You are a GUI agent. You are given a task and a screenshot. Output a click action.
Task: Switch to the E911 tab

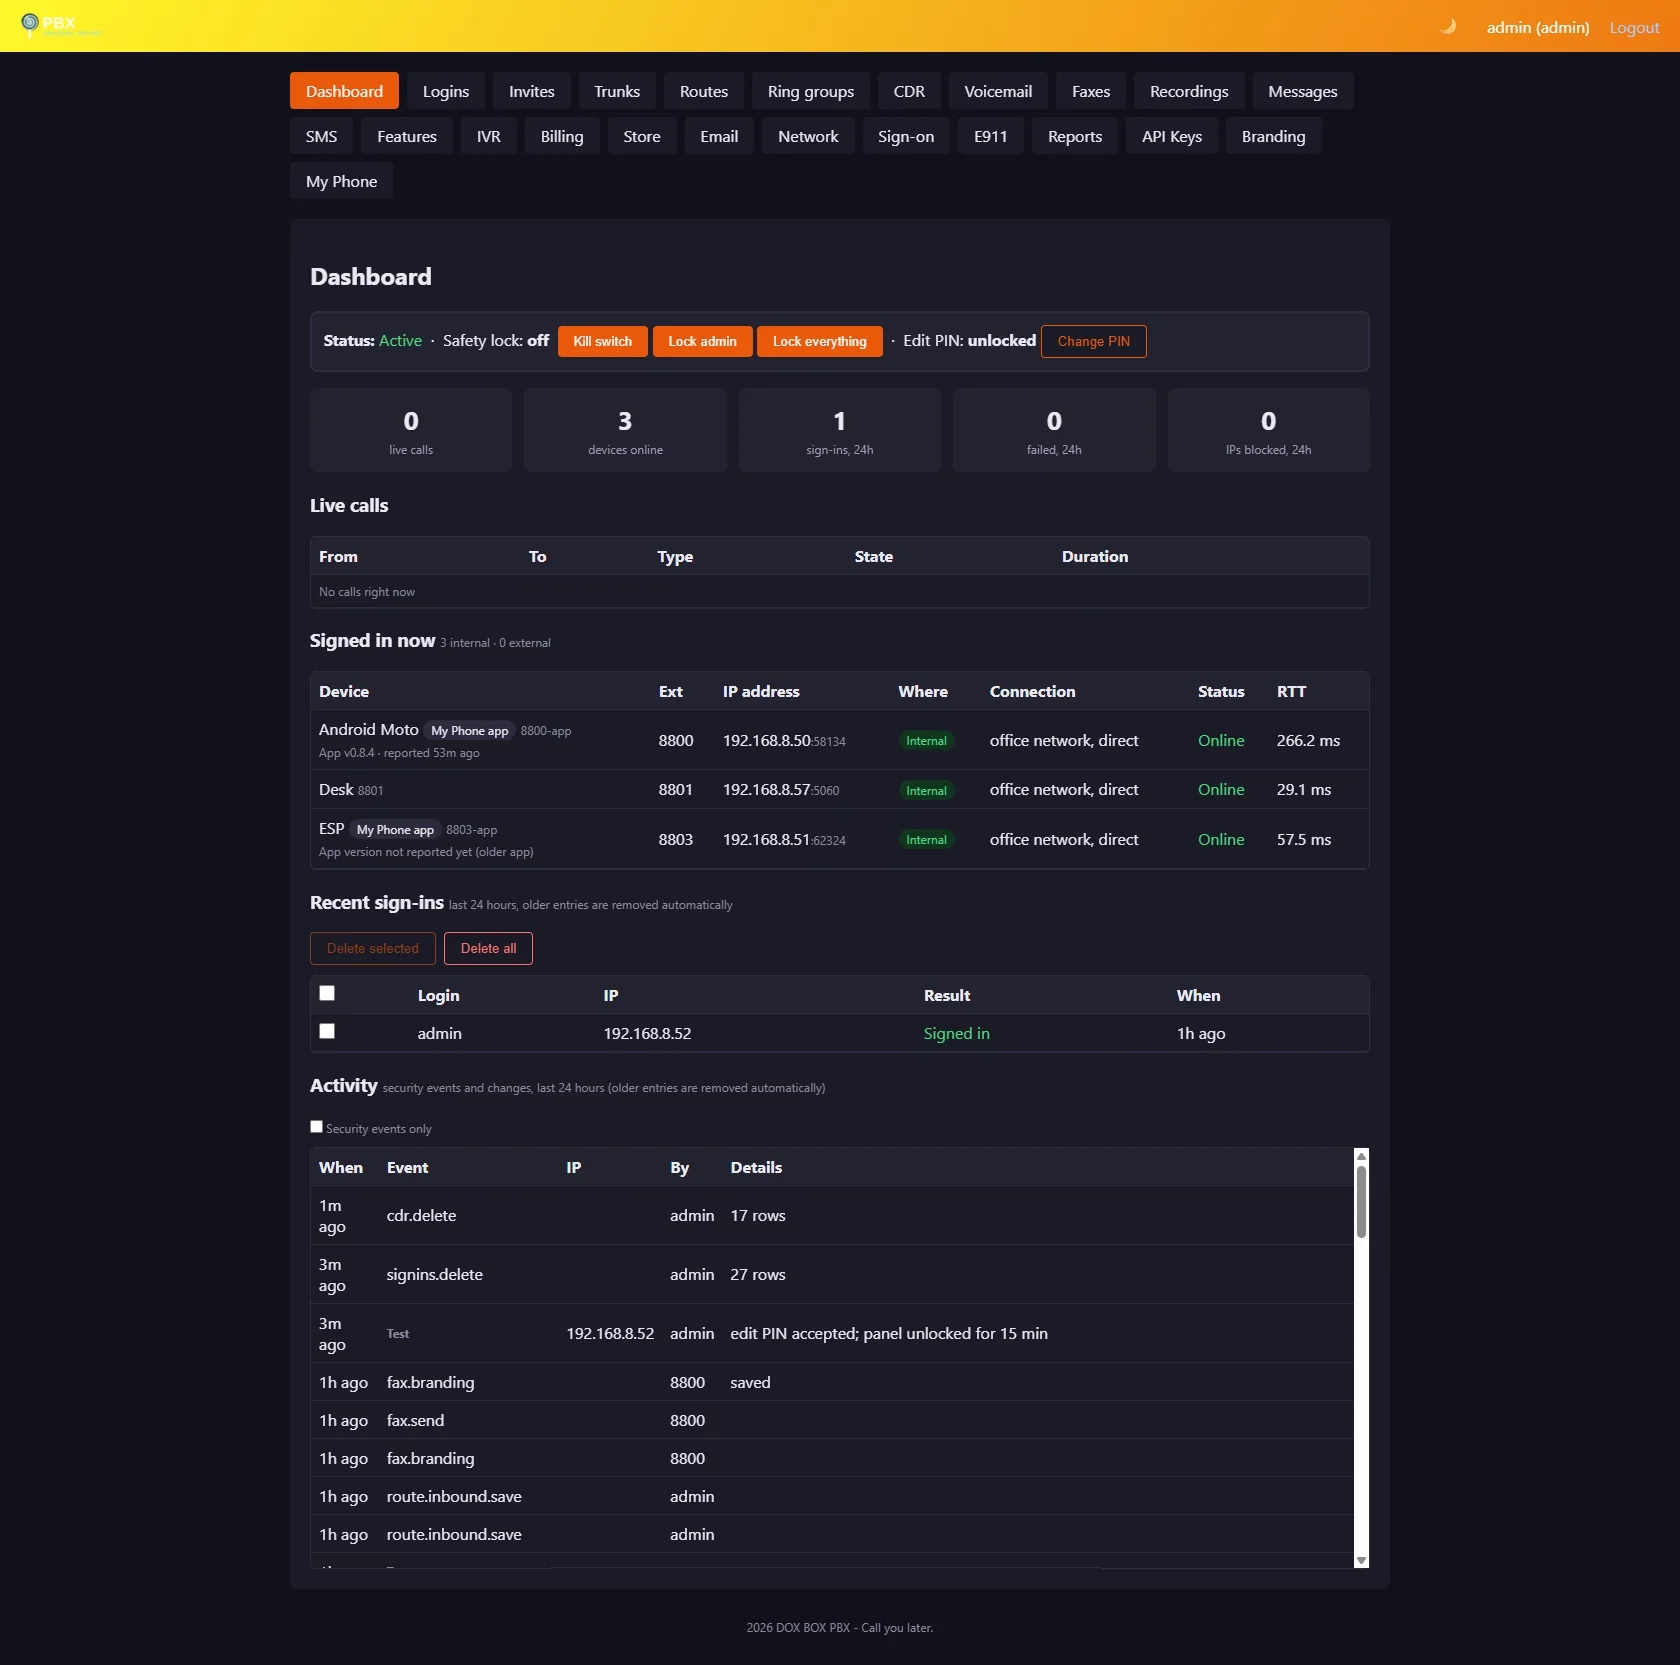(x=991, y=136)
